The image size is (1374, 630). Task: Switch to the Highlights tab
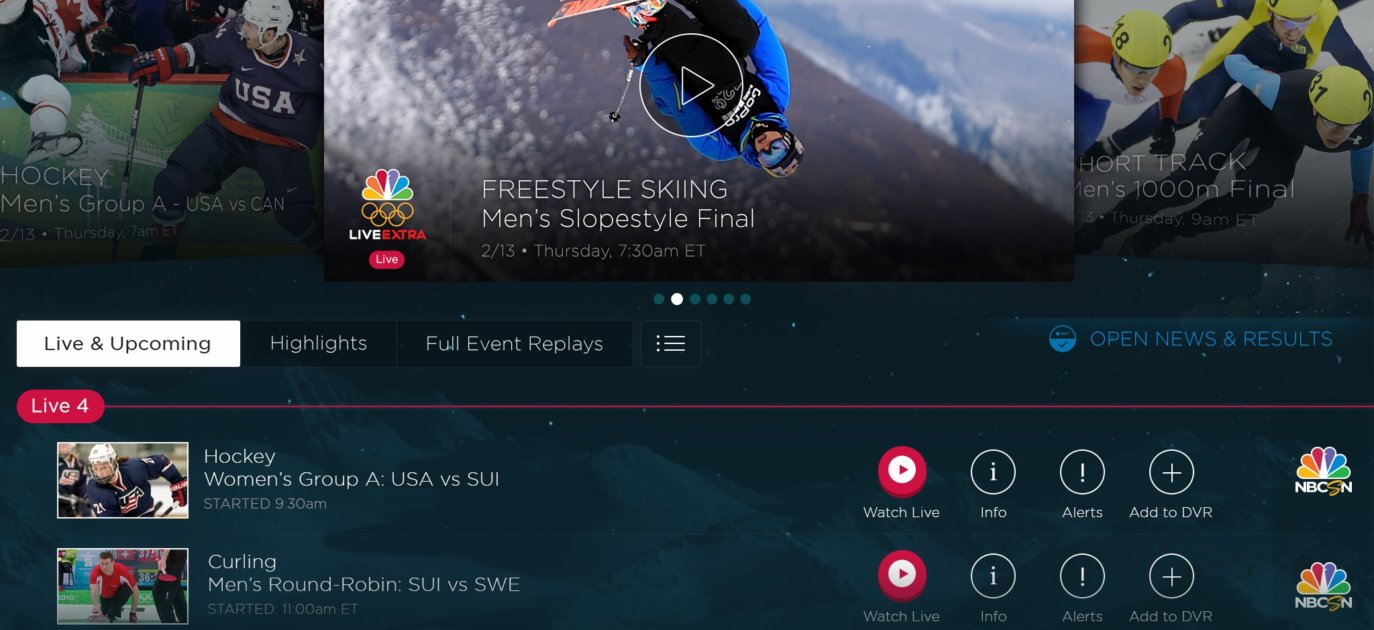318,343
